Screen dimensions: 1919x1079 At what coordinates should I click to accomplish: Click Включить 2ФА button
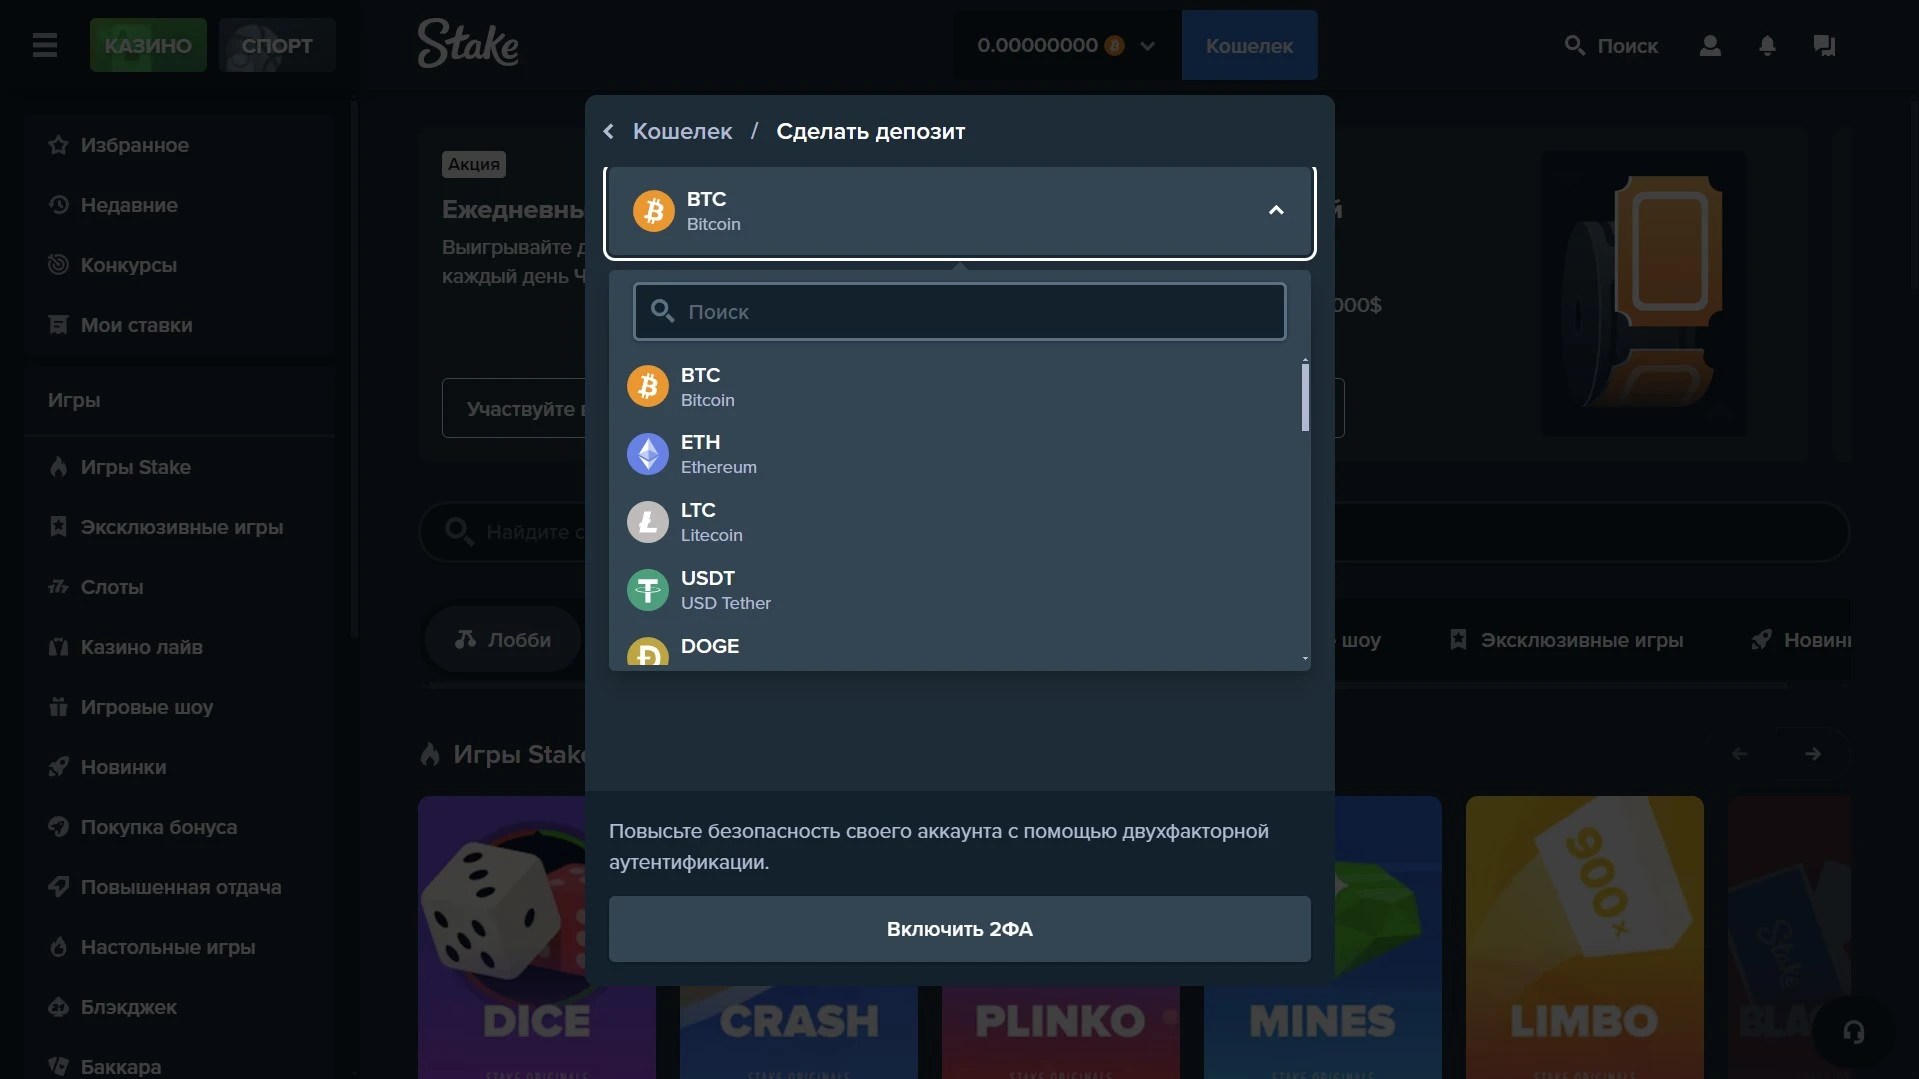click(959, 929)
